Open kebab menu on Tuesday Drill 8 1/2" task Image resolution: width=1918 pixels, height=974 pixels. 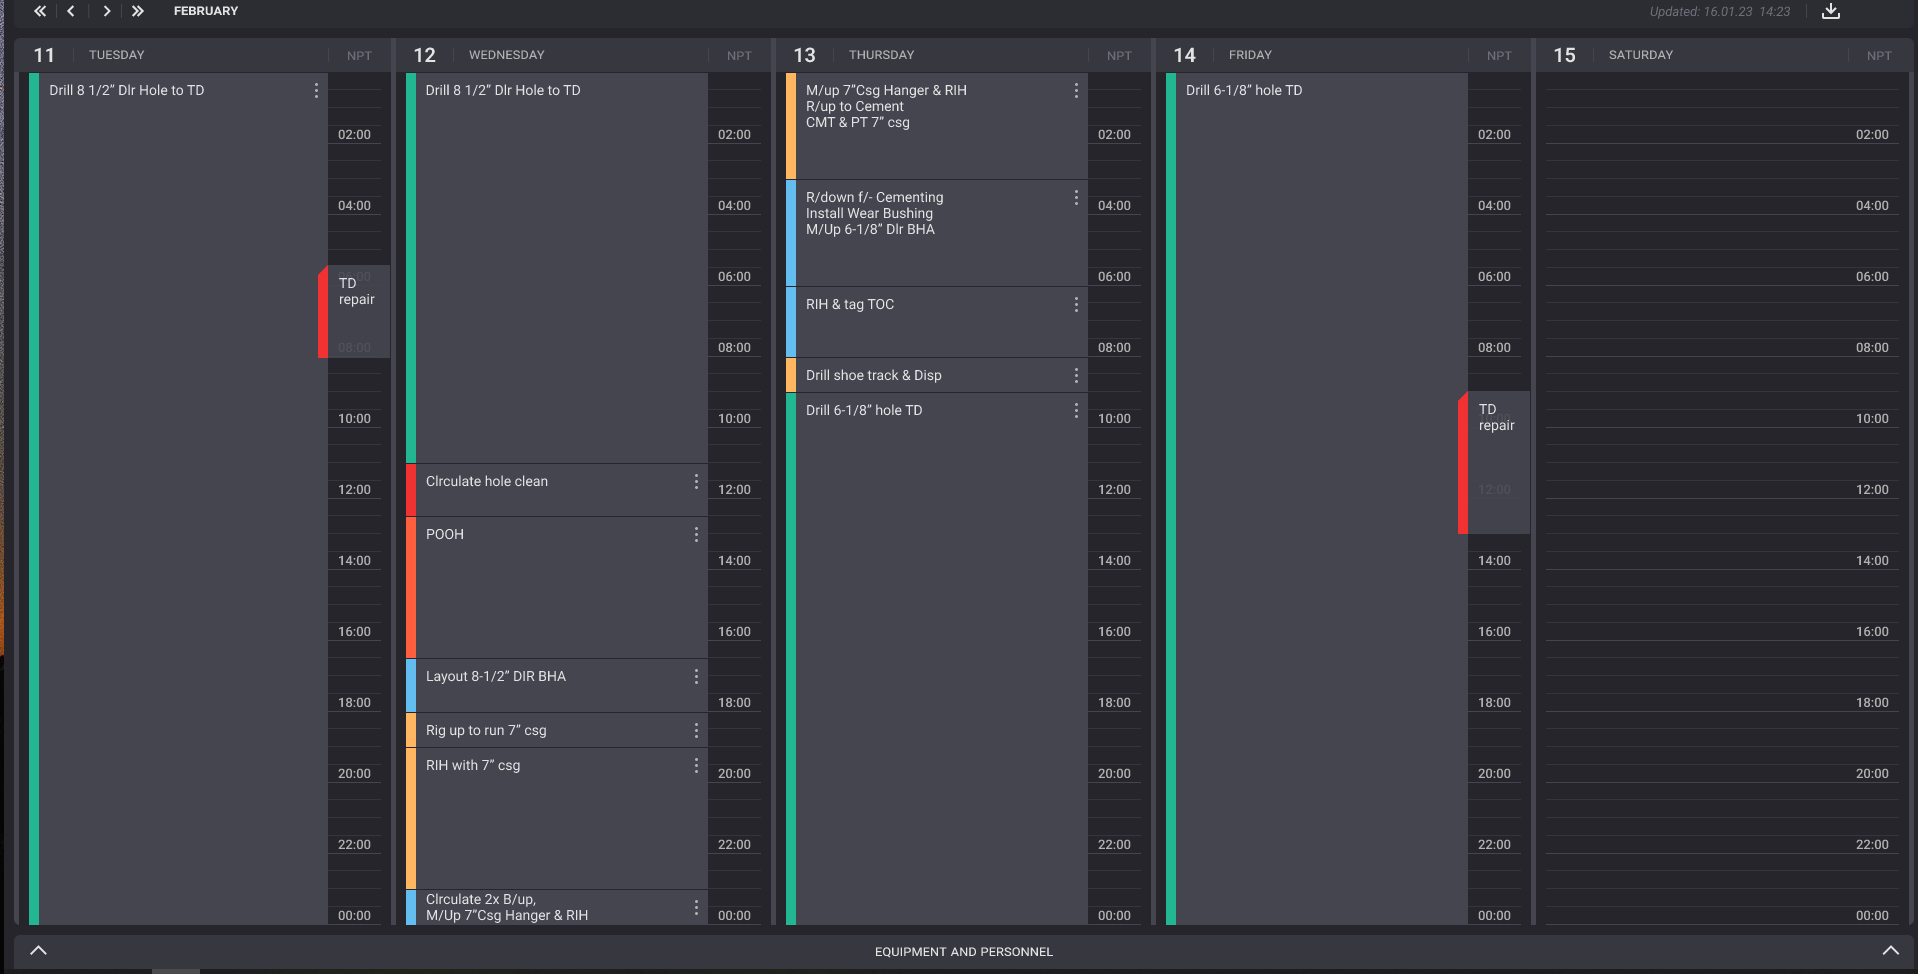tap(316, 91)
